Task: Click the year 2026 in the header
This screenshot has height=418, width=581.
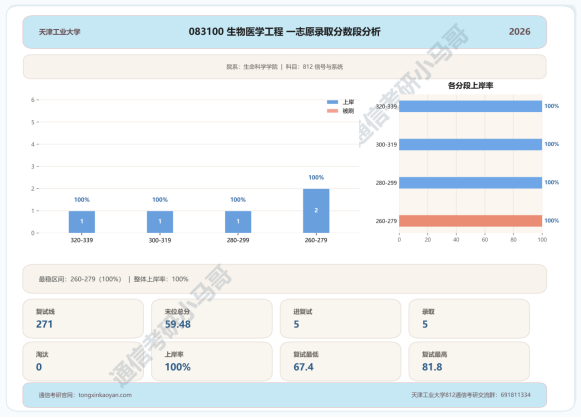Action: pyautogui.click(x=519, y=32)
